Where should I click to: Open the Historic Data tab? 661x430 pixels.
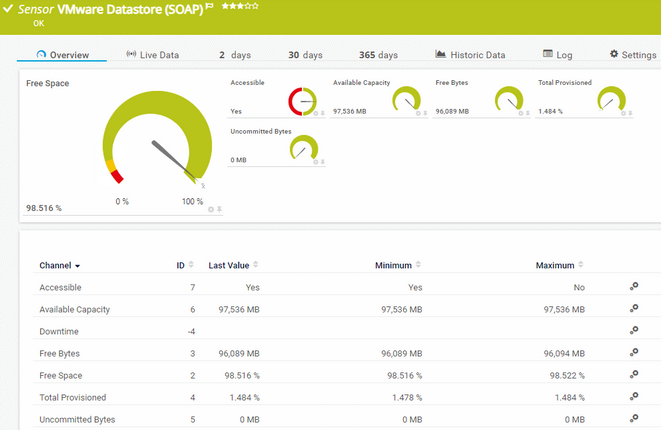470,55
